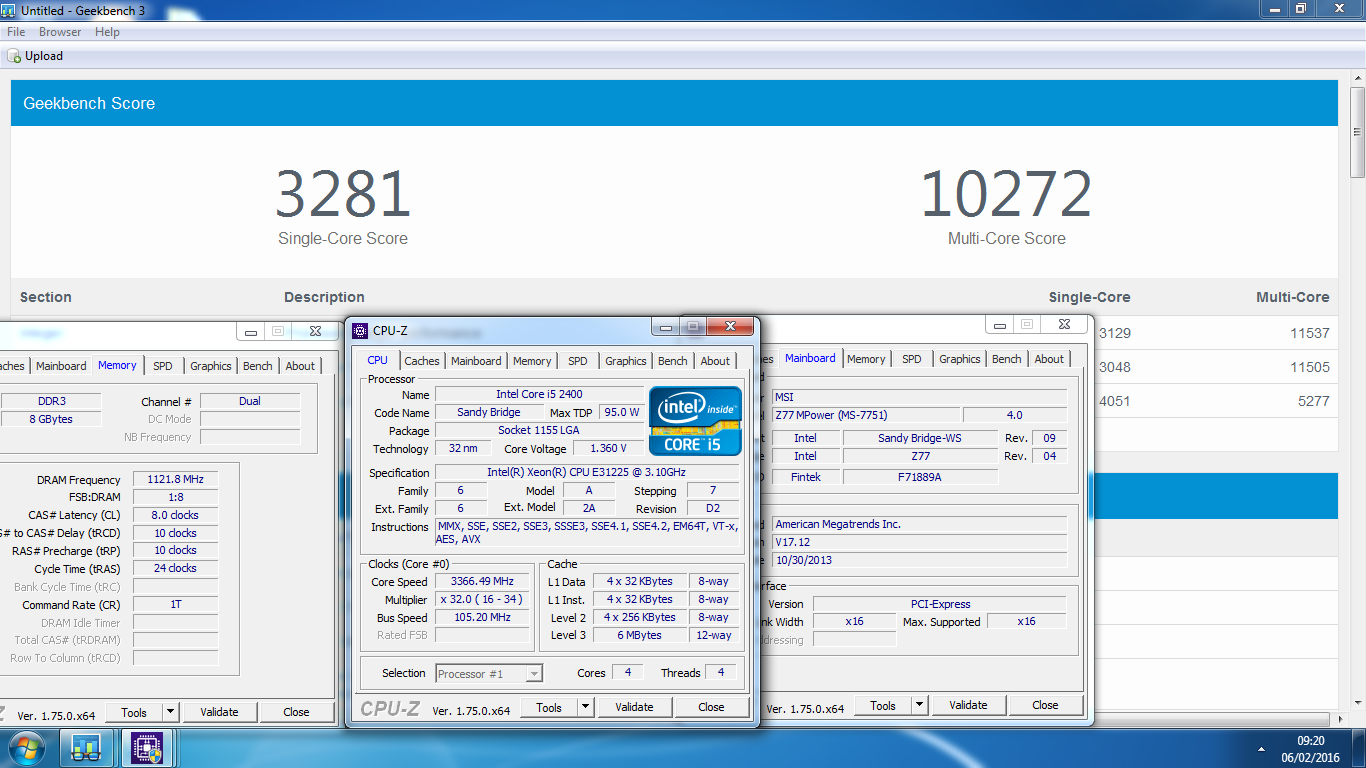Show hidden system tray icons arrow

(1262, 748)
